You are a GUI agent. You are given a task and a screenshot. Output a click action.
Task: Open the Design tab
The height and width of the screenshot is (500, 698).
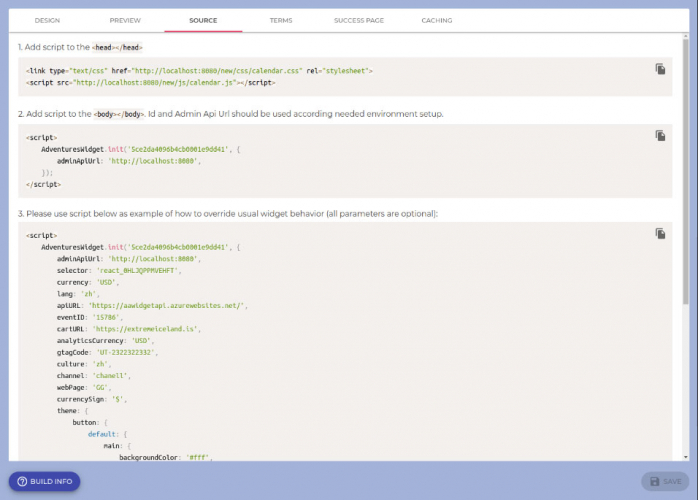coord(47,20)
